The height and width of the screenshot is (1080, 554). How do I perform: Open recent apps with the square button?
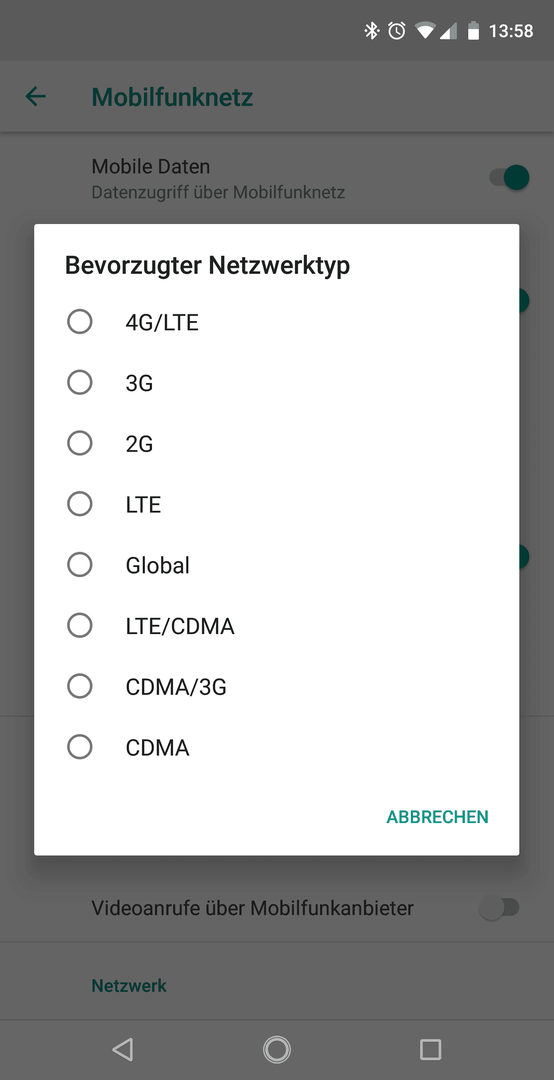click(x=431, y=1049)
